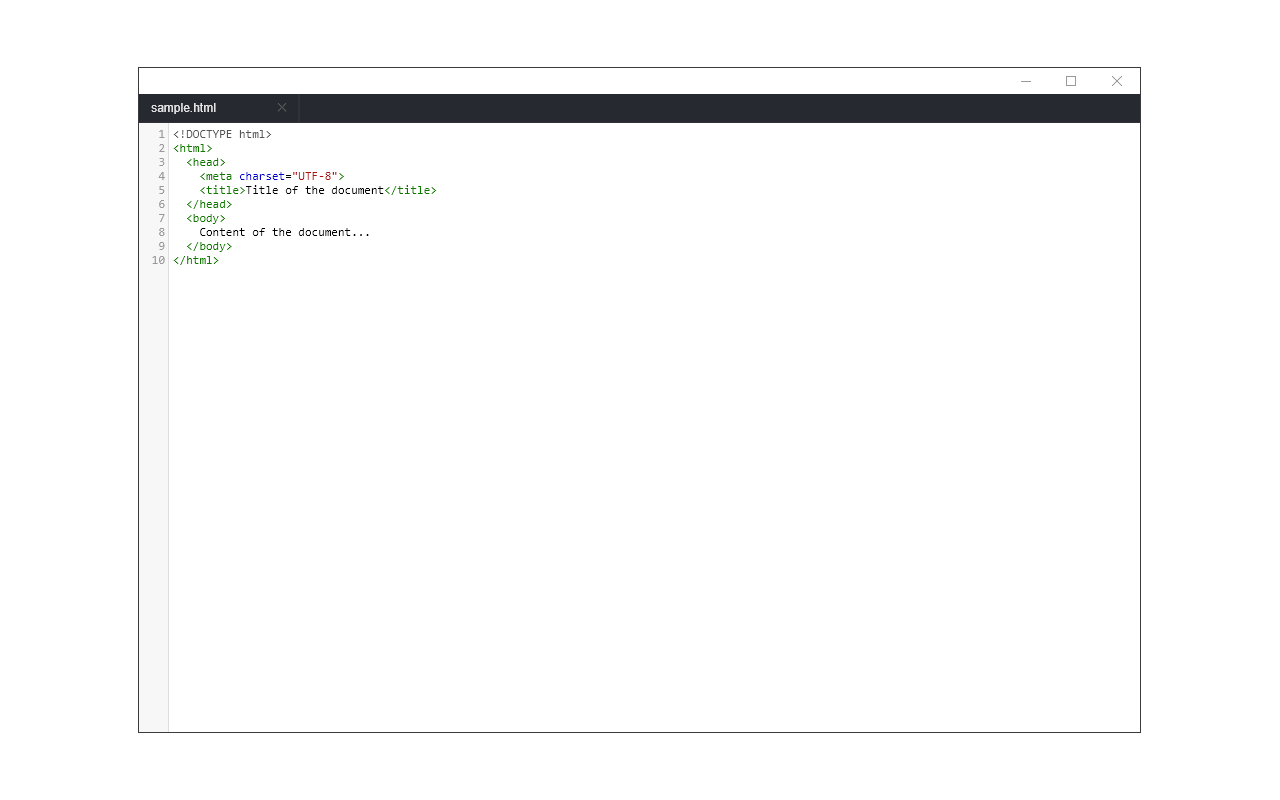Click the opening body tag
The image size is (1280, 800).
[x=204, y=217]
